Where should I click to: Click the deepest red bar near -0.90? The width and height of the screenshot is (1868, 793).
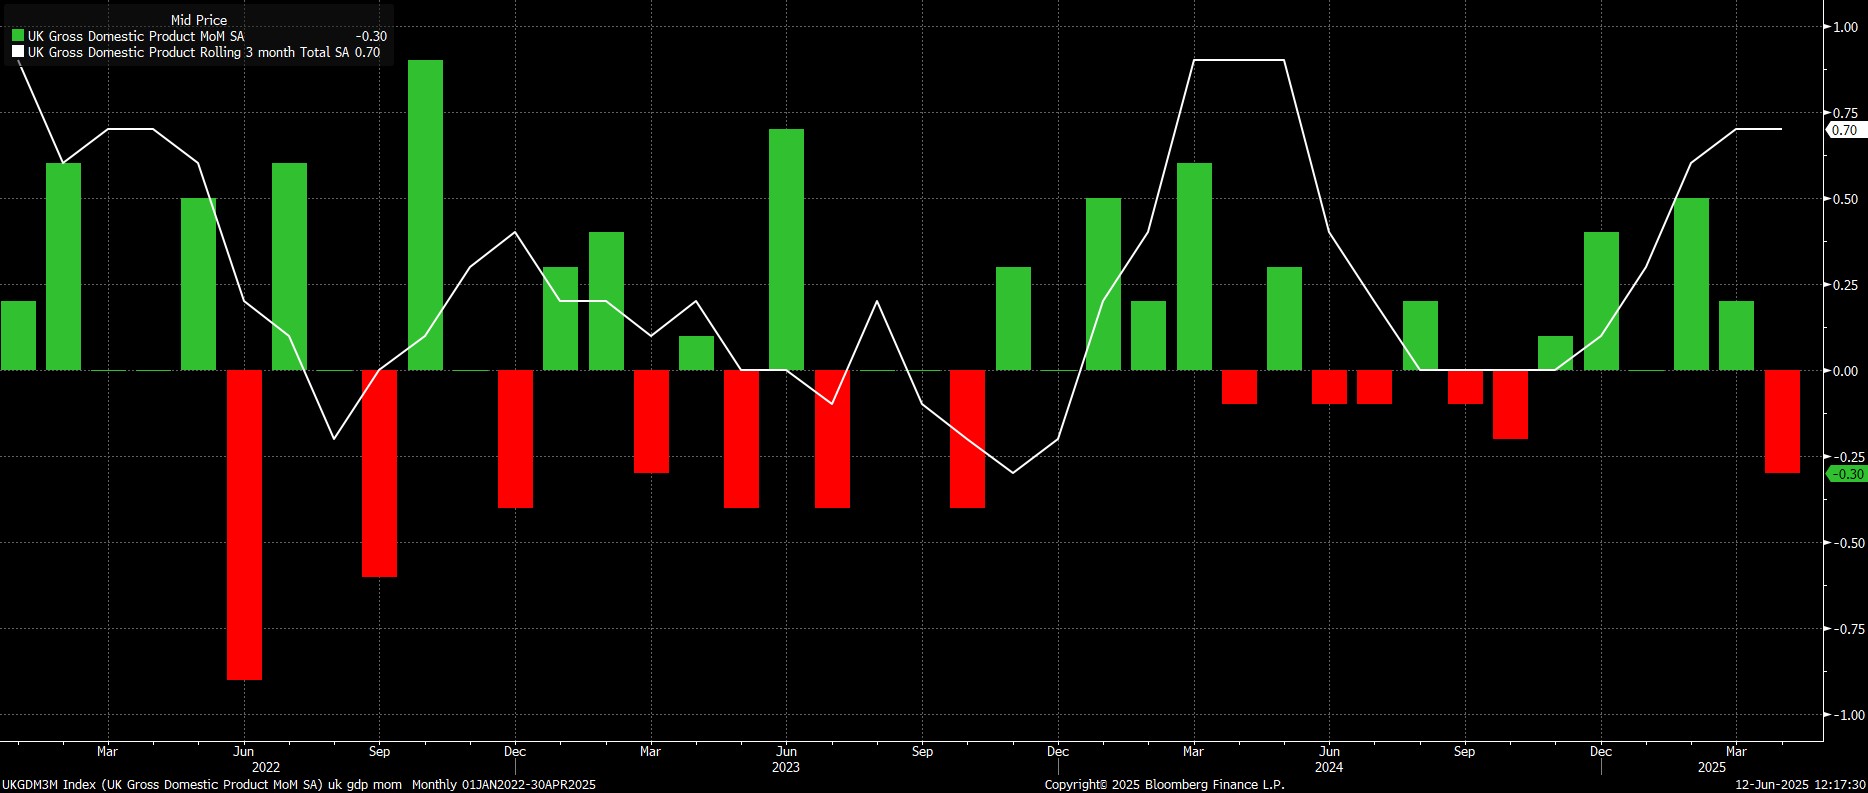(x=244, y=525)
